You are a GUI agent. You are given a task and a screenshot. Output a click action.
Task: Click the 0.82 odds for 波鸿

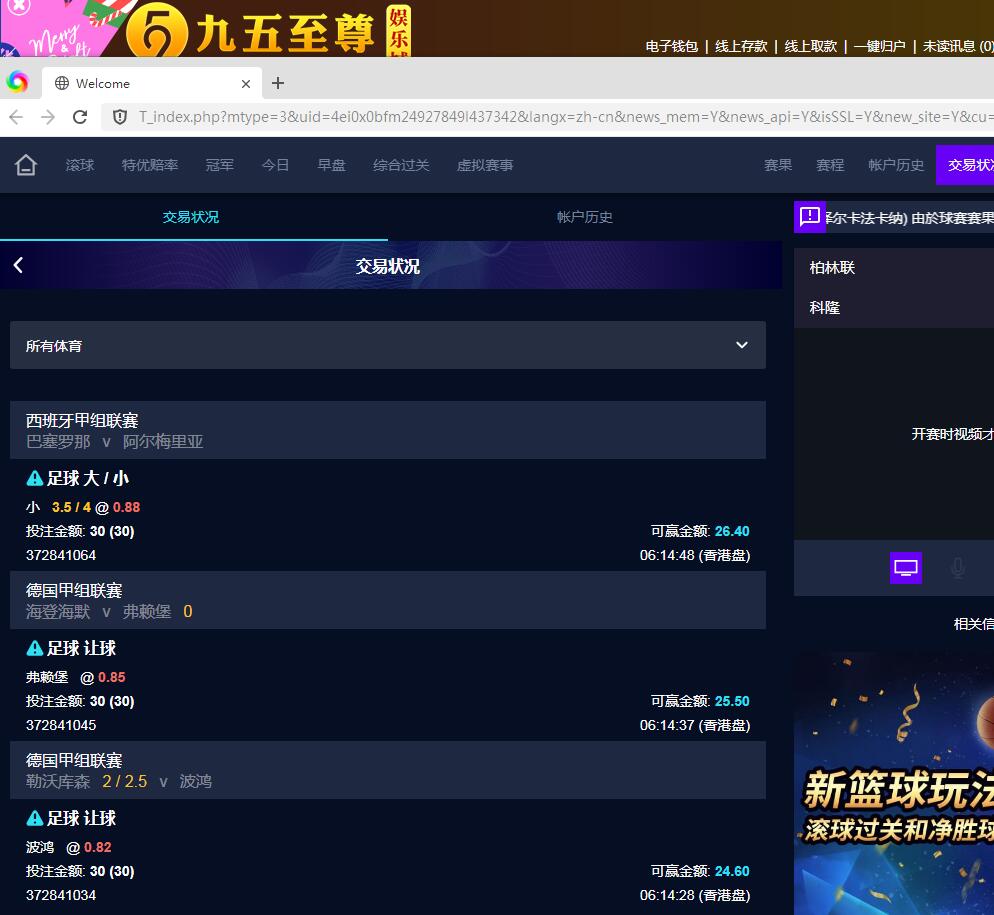98,847
